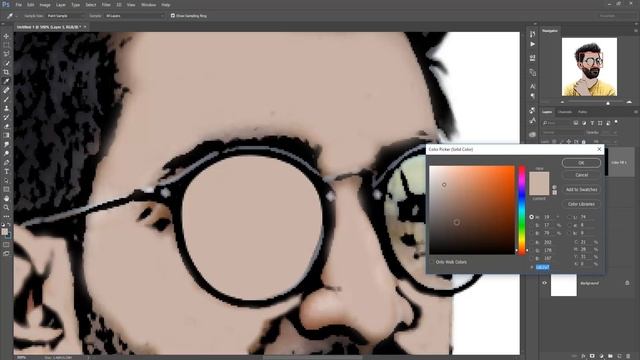Toggle Show Sampling Ring checkbox
The height and width of the screenshot is (360, 640).
pos(173,16)
